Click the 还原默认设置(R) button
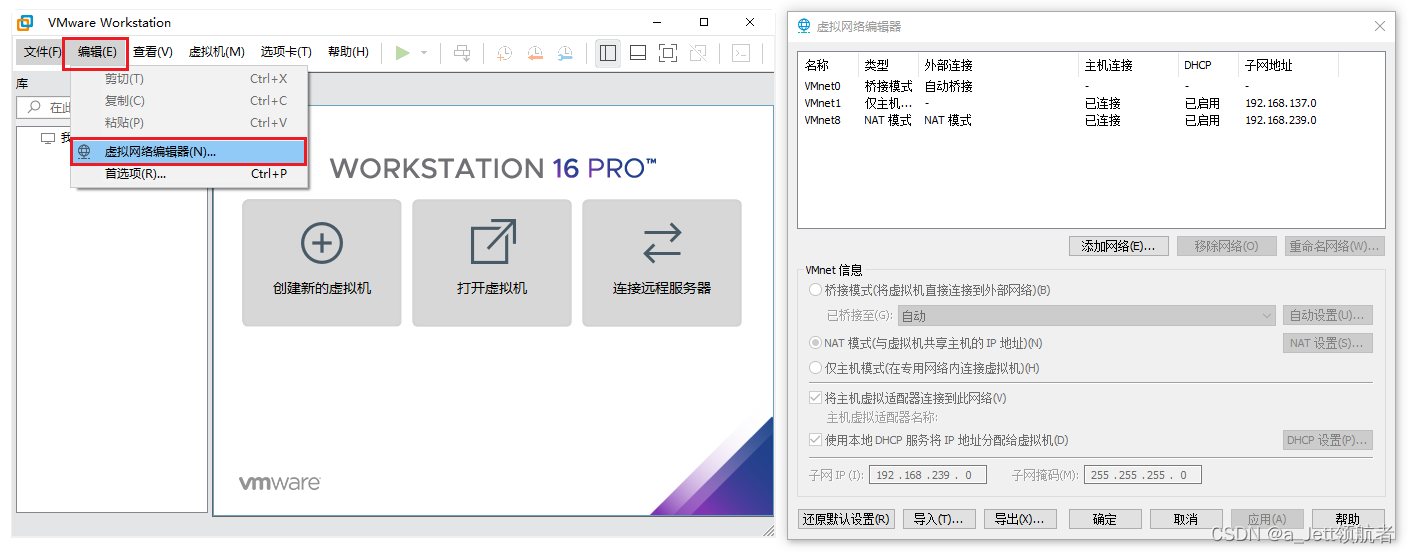 (x=846, y=519)
